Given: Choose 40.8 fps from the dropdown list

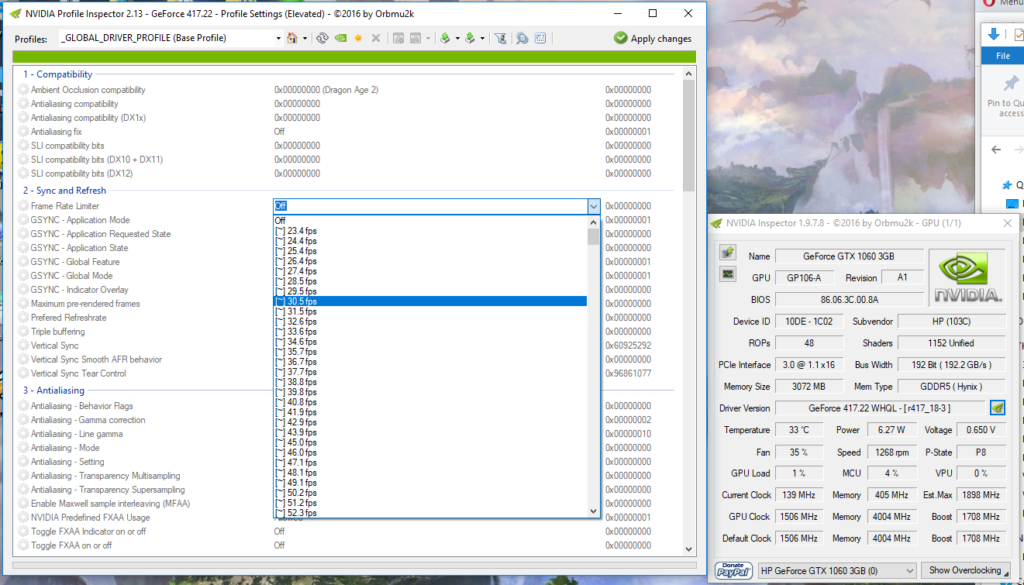Looking at the screenshot, I should click(x=430, y=402).
